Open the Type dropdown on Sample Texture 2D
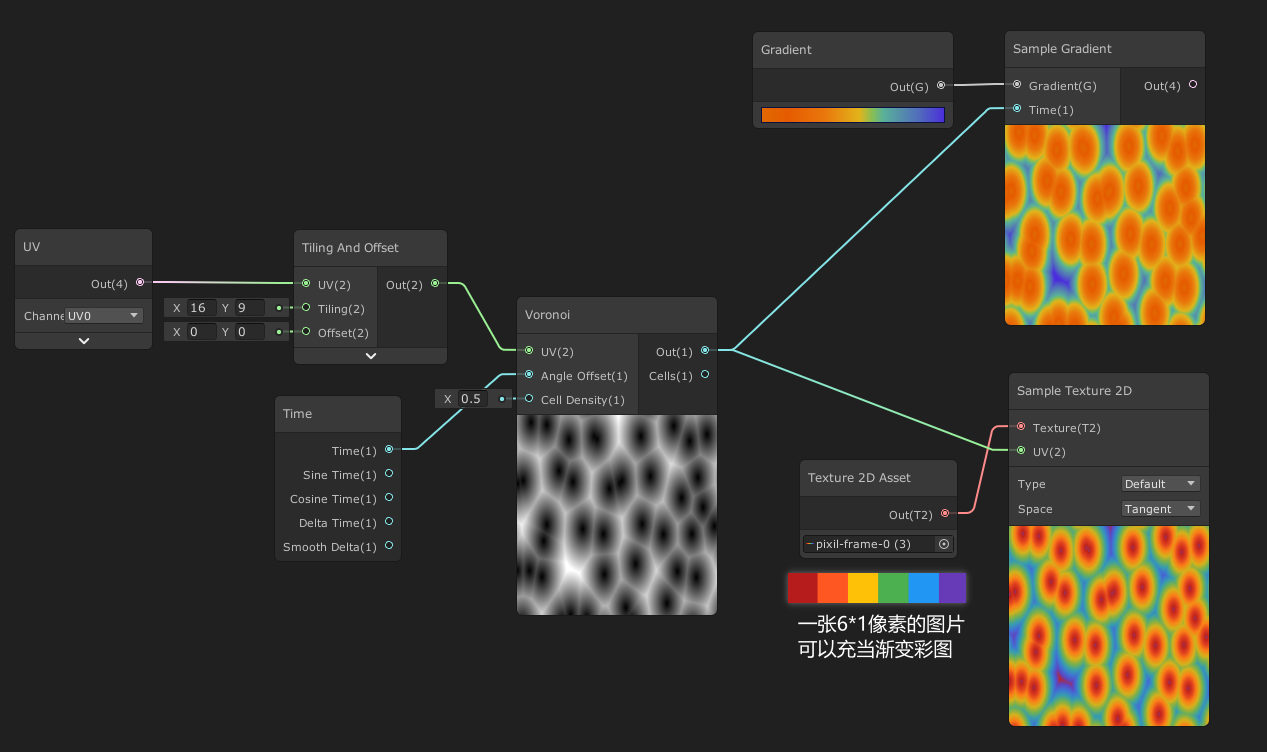The width and height of the screenshot is (1267, 752). coord(1160,483)
